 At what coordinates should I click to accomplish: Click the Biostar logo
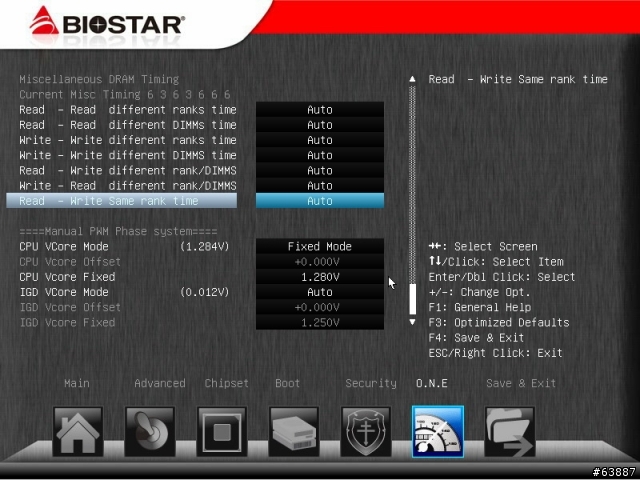coord(107,24)
